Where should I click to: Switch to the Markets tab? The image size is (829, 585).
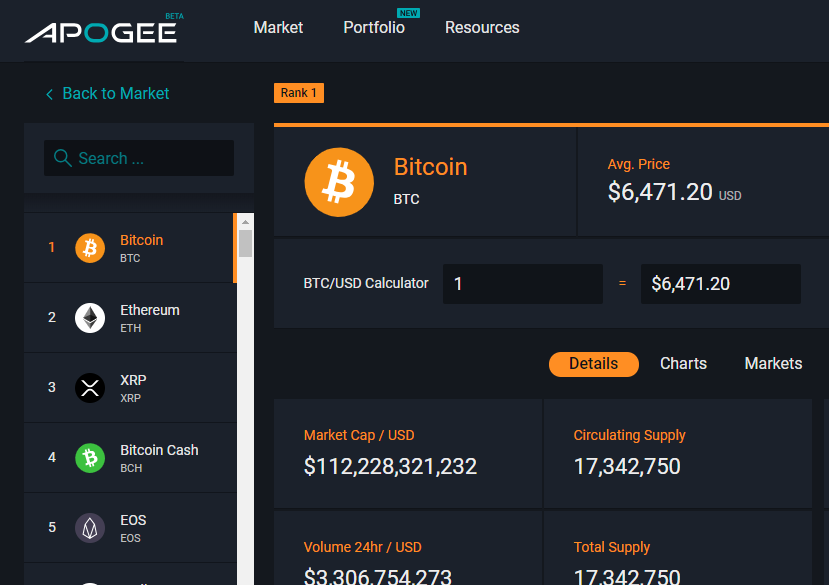point(773,364)
